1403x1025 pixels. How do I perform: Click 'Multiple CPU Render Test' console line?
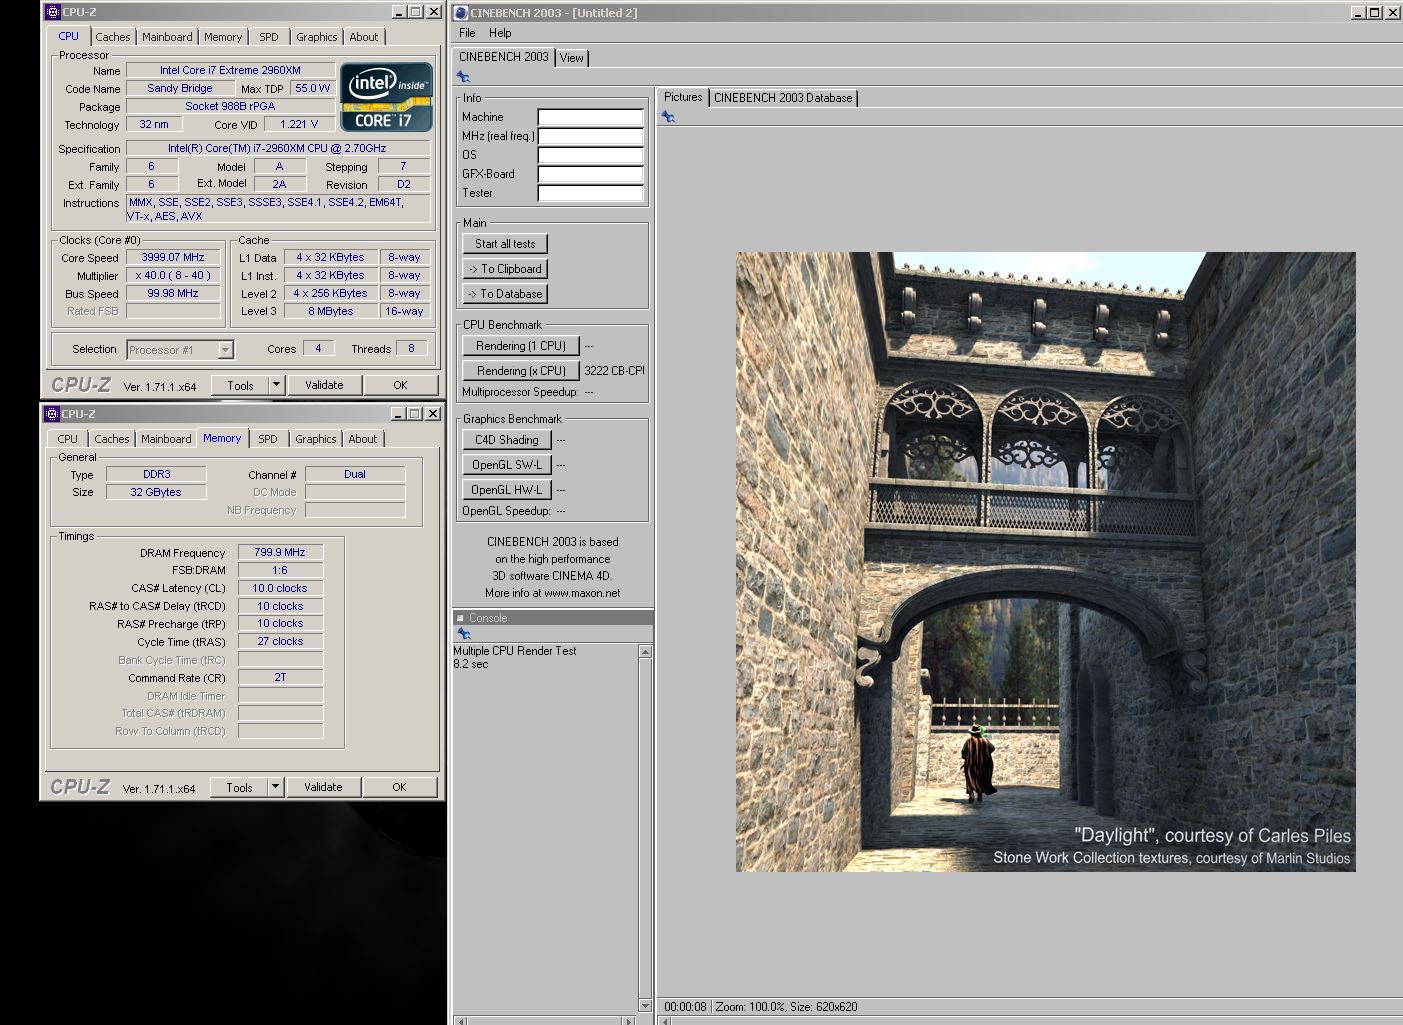click(x=515, y=651)
